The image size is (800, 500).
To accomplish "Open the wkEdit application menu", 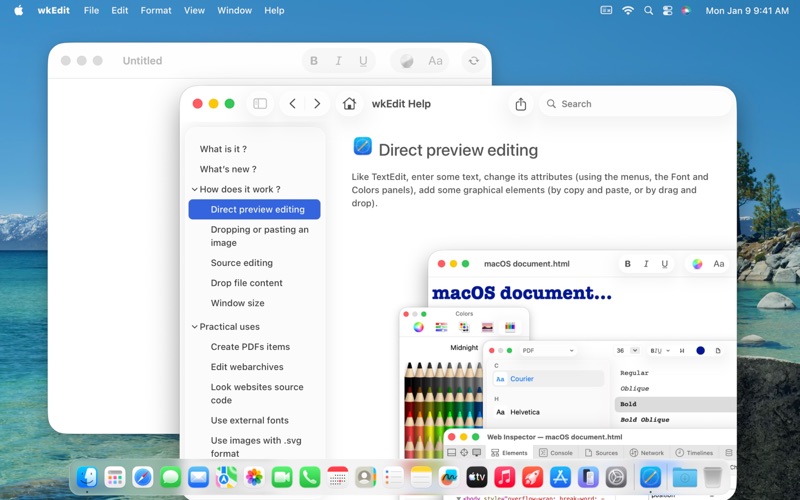I will click(x=54, y=10).
